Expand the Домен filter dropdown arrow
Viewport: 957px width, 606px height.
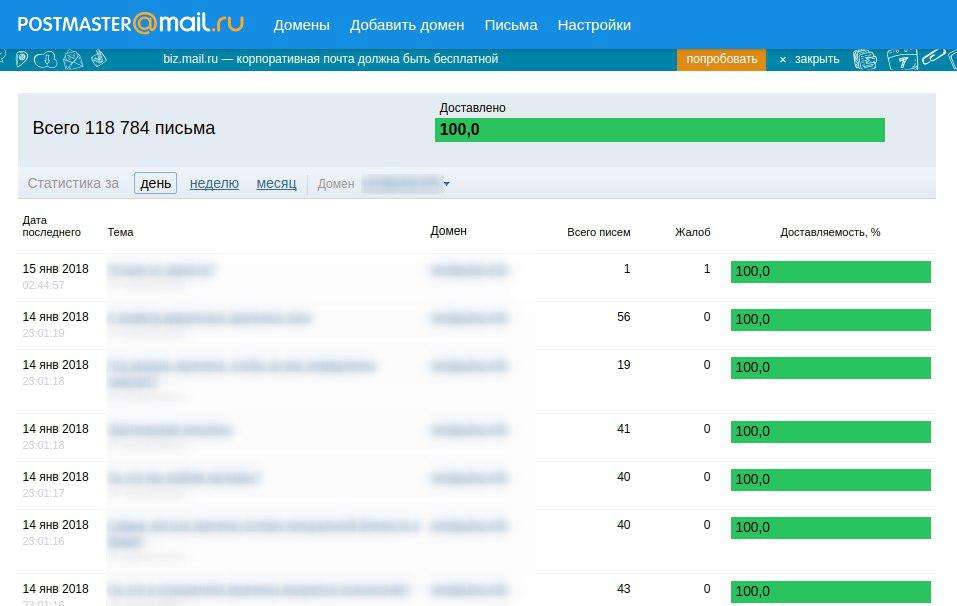click(x=447, y=184)
